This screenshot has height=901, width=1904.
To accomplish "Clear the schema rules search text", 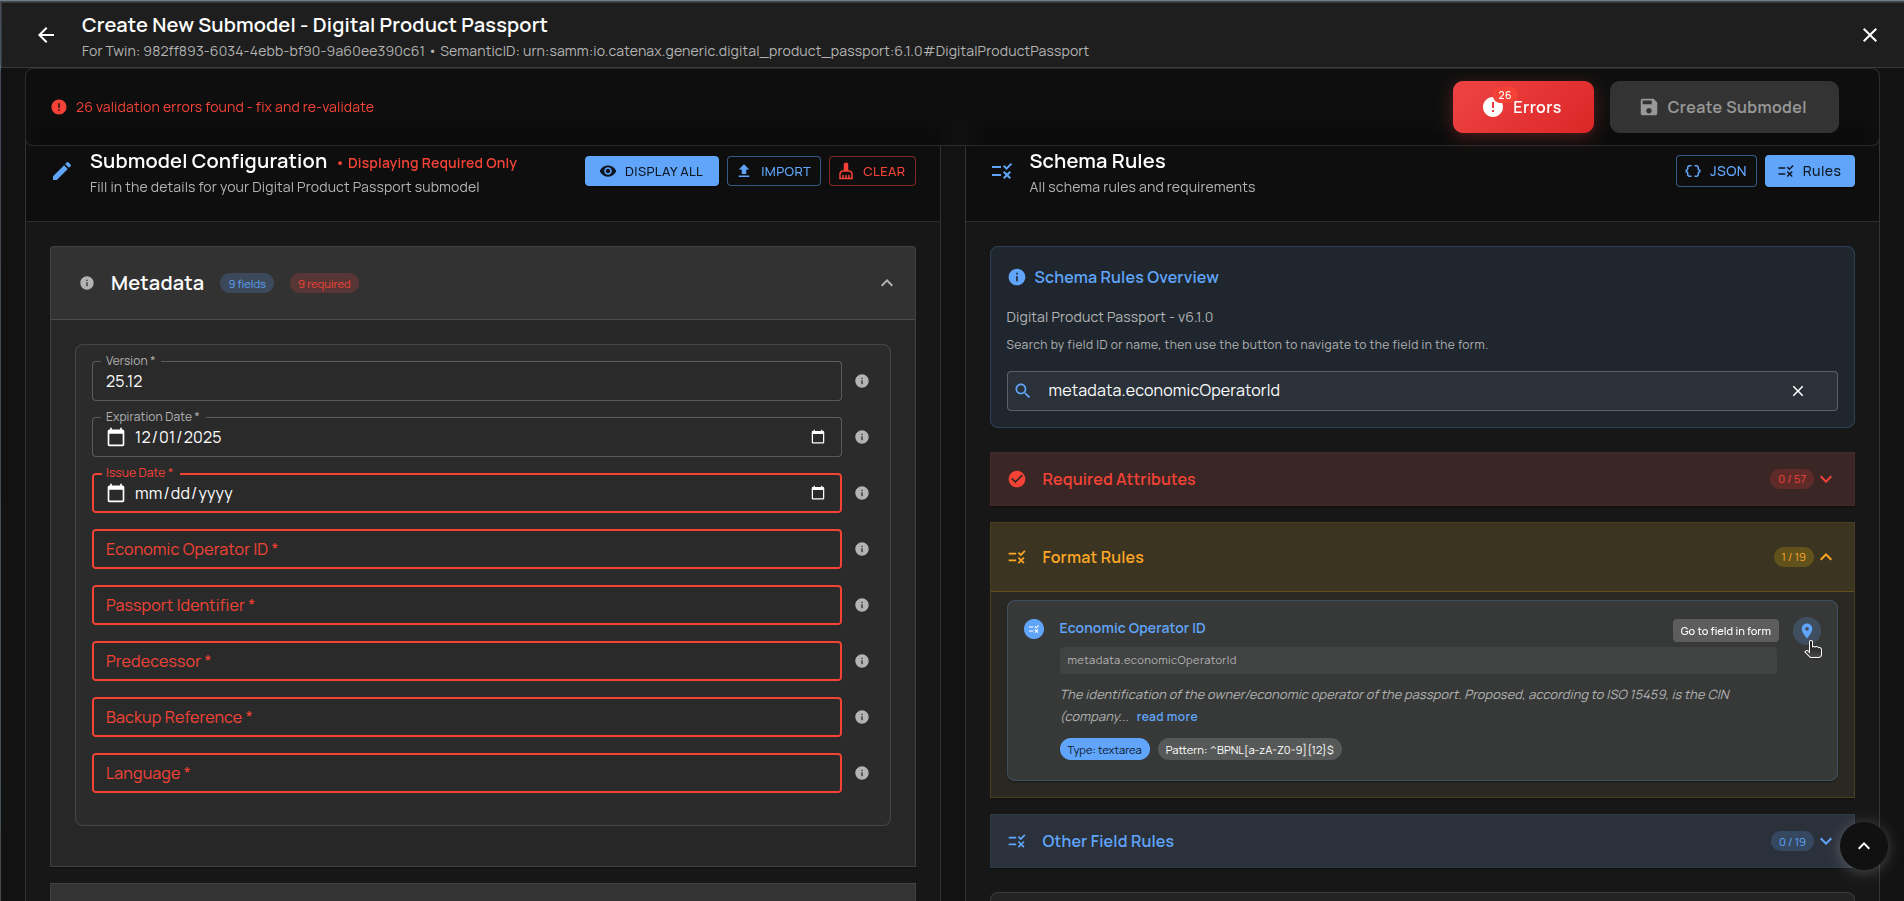I will coord(1798,391).
